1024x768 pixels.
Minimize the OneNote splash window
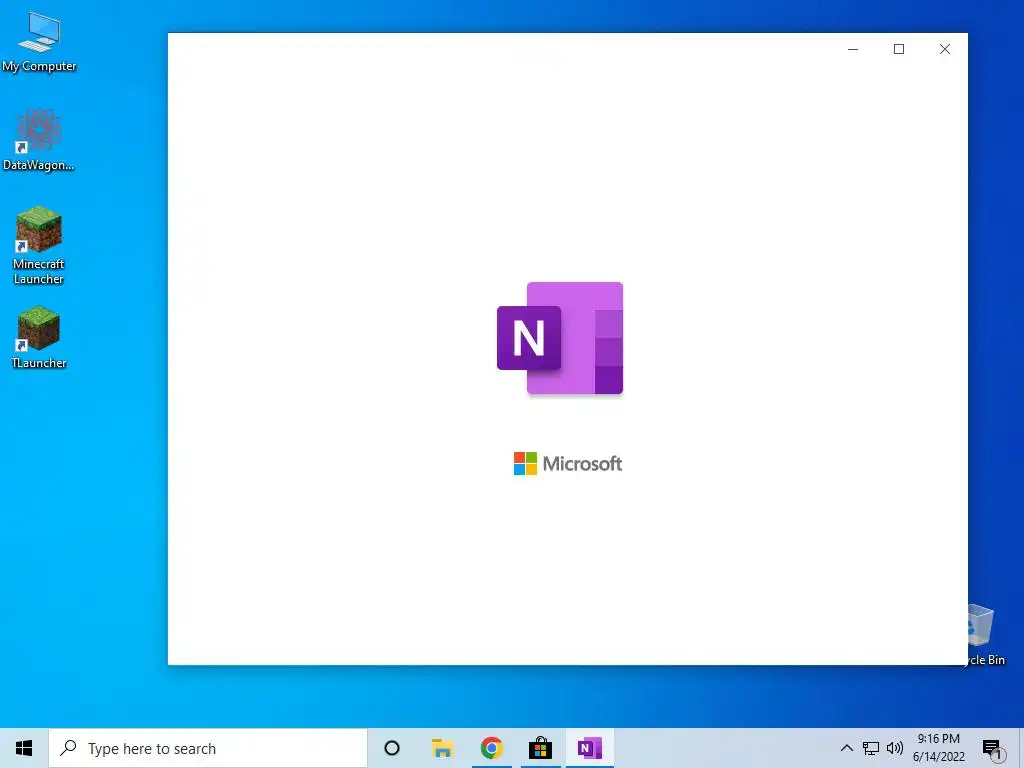click(853, 49)
